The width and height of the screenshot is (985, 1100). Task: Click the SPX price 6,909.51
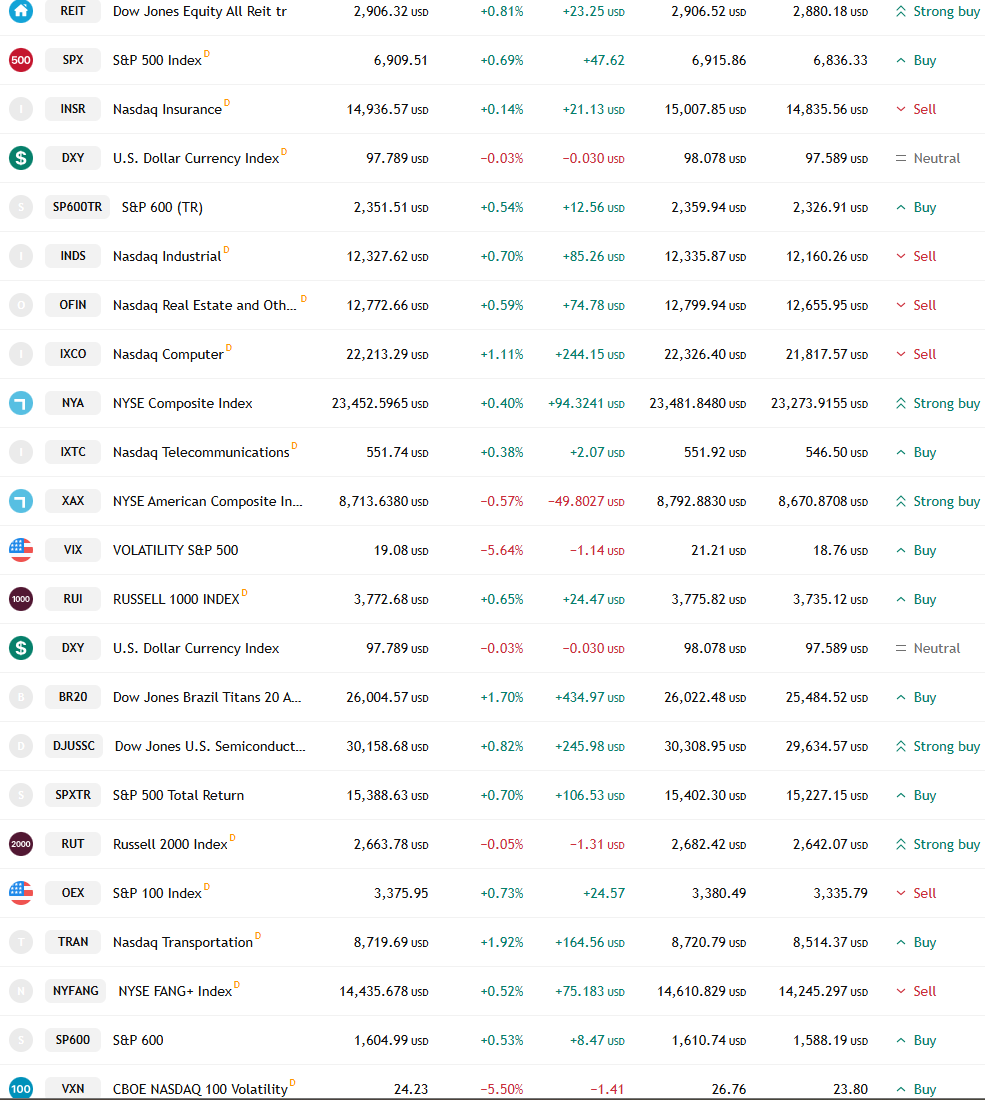(401, 60)
